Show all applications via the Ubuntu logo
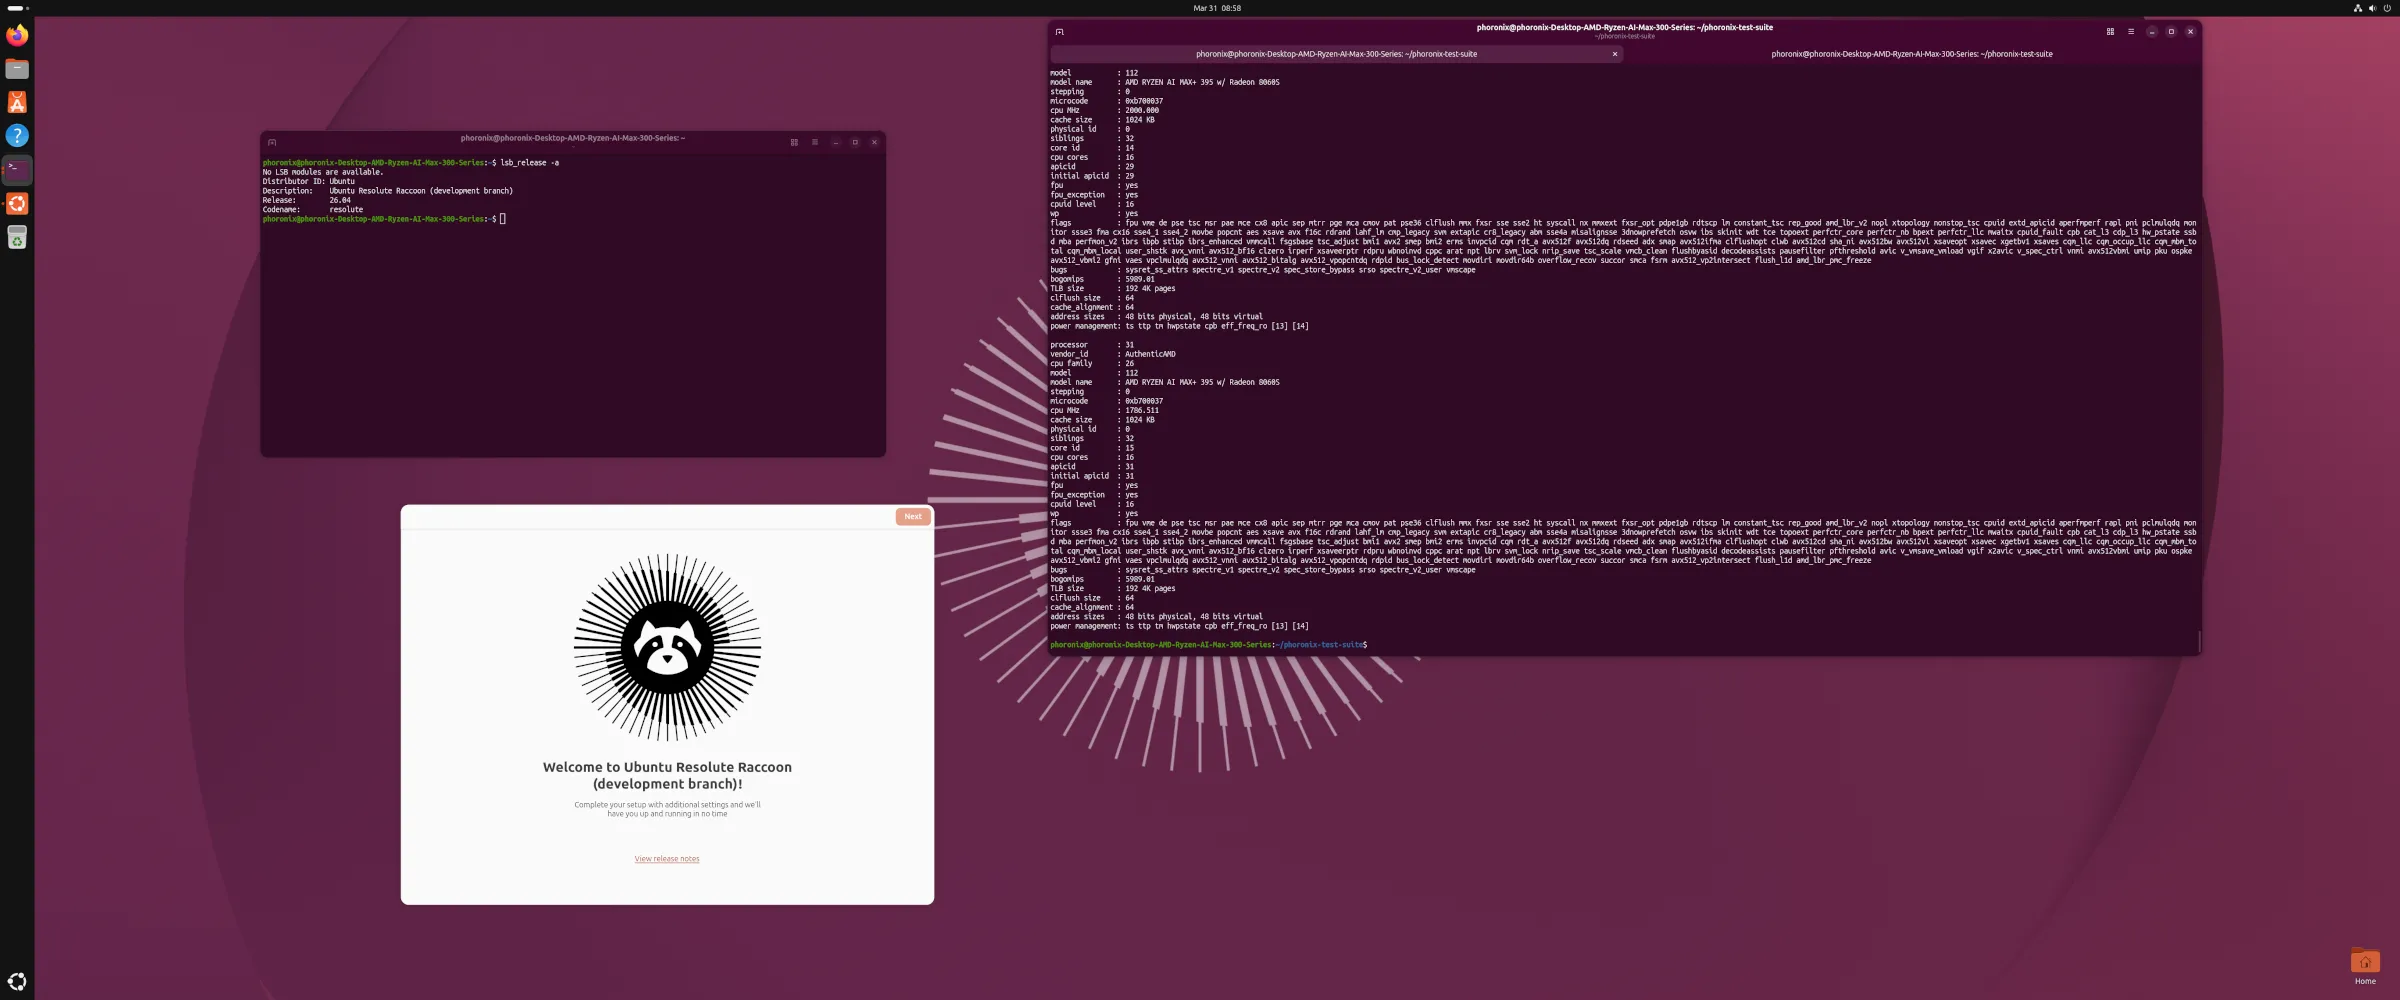The width and height of the screenshot is (2400, 1000). click(x=17, y=980)
